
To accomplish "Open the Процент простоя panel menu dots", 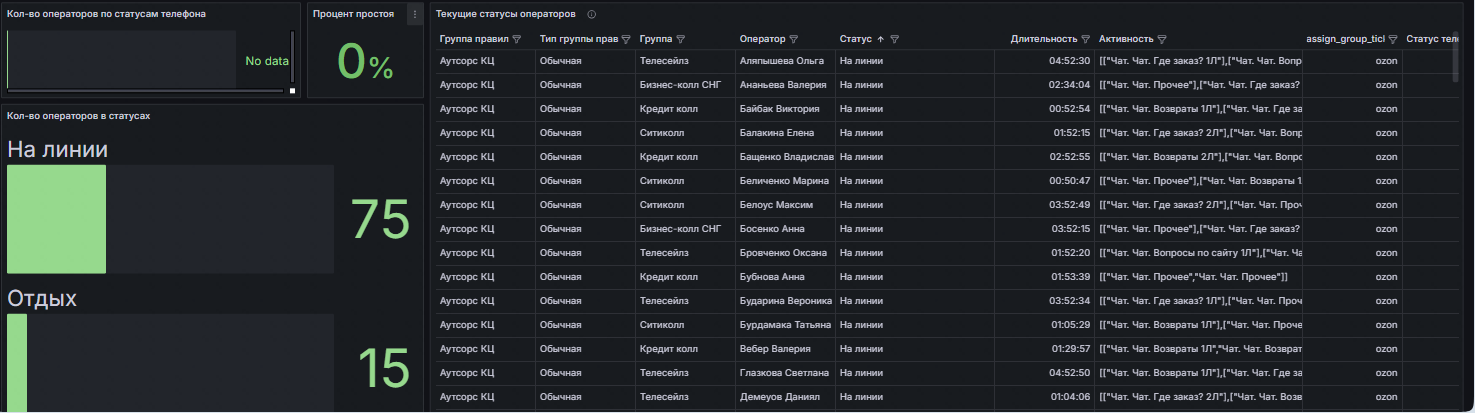I will point(415,14).
